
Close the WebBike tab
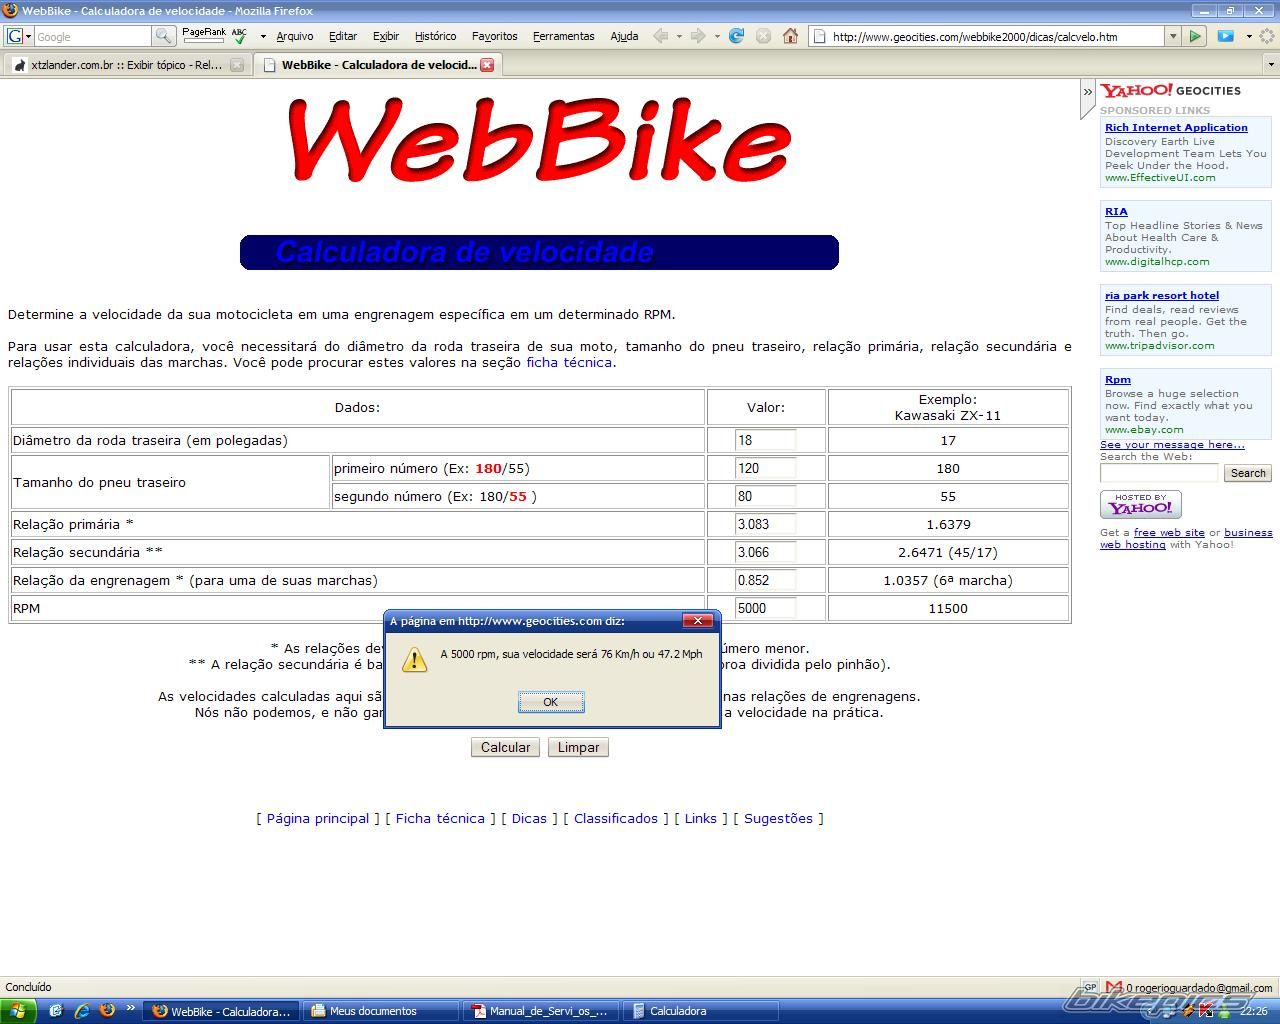tap(487, 65)
